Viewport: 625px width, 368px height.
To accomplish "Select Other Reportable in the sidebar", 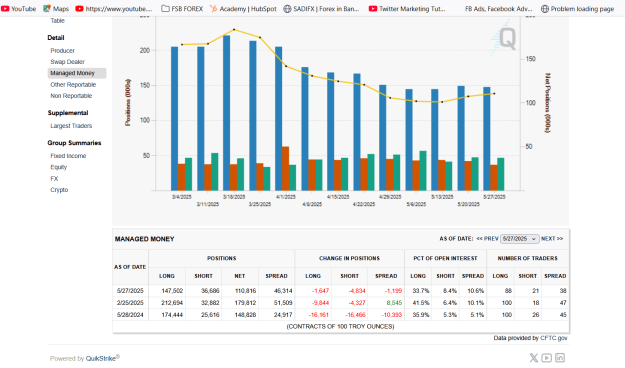I will 73,85.
